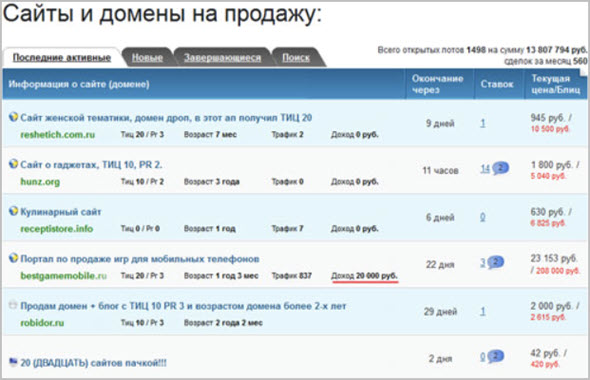
Task: Visit the domain bestgamemobile.ru
Action: [x=63, y=276]
